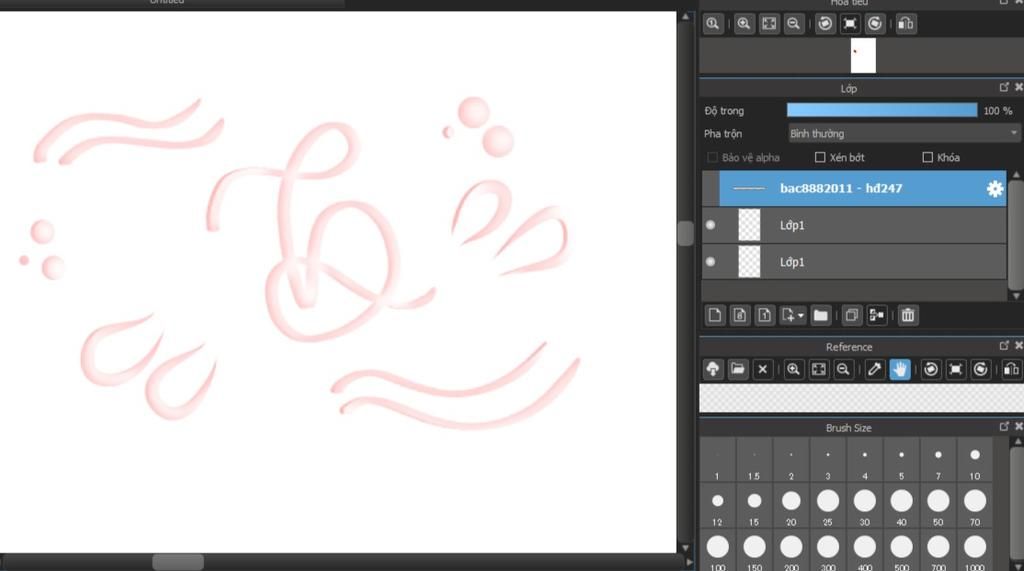Click the canvas scroll up arrow

(x=685, y=16)
